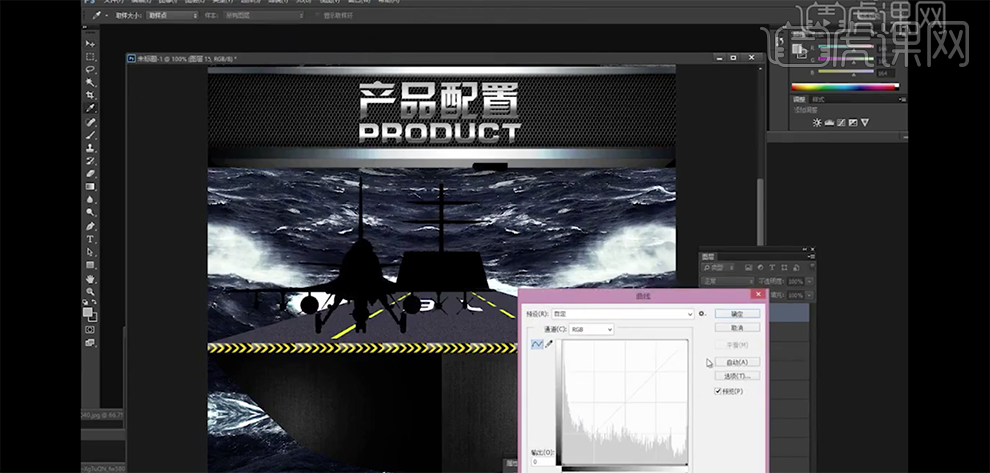Pick the pencil draw-curve icon
The image size is (990, 473).
548,344
